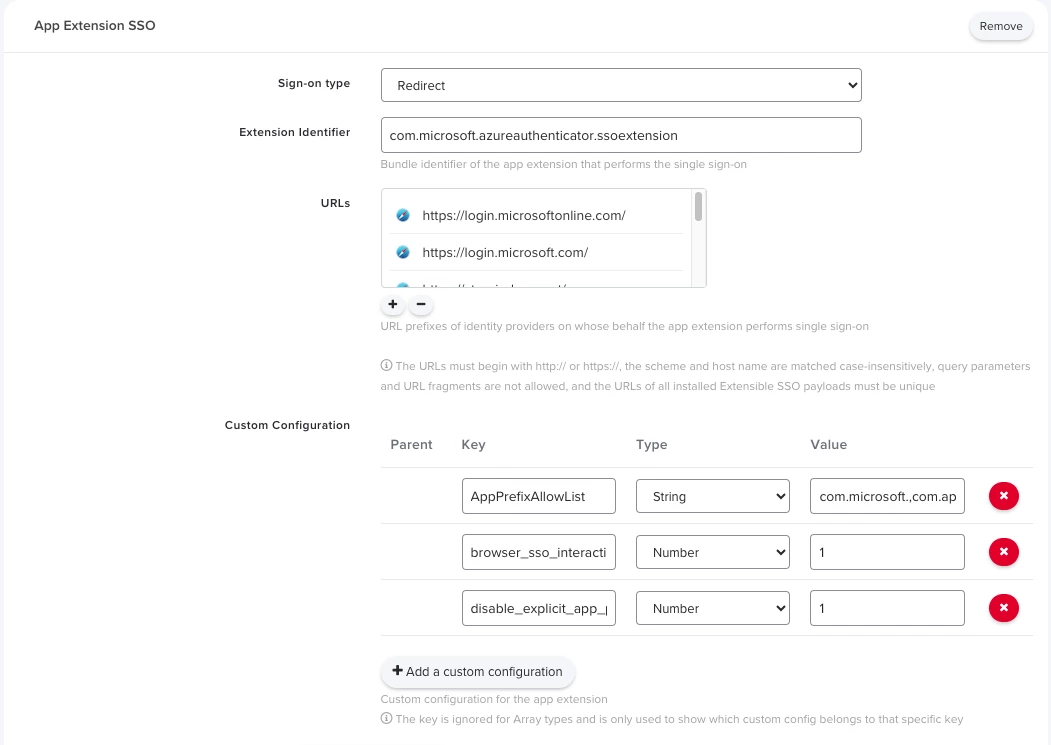This screenshot has width=1051, height=745.
Task: Open Type dropdown for AppPrefixAllowList
Action: tap(713, 496)
